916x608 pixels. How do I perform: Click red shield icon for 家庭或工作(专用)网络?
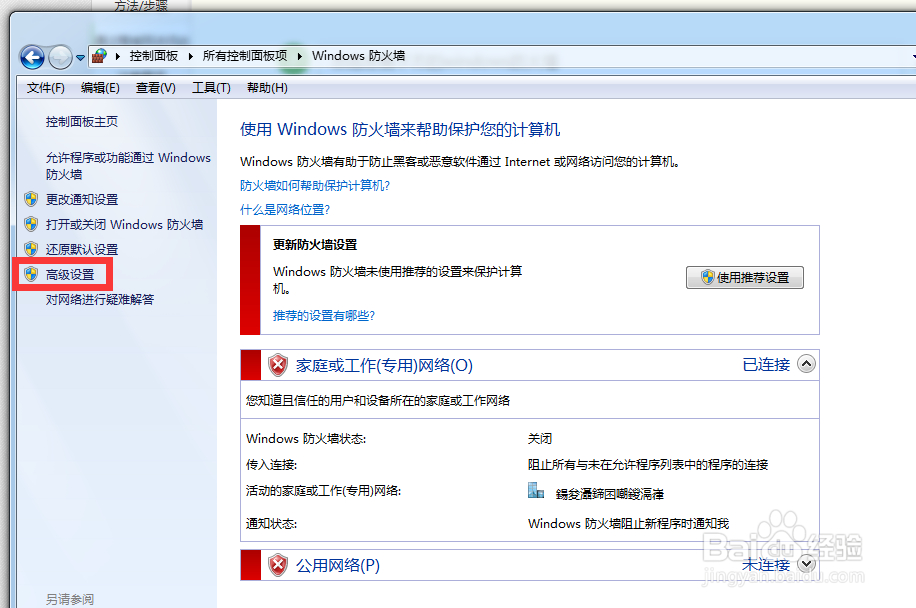click(x=278, y=365)
